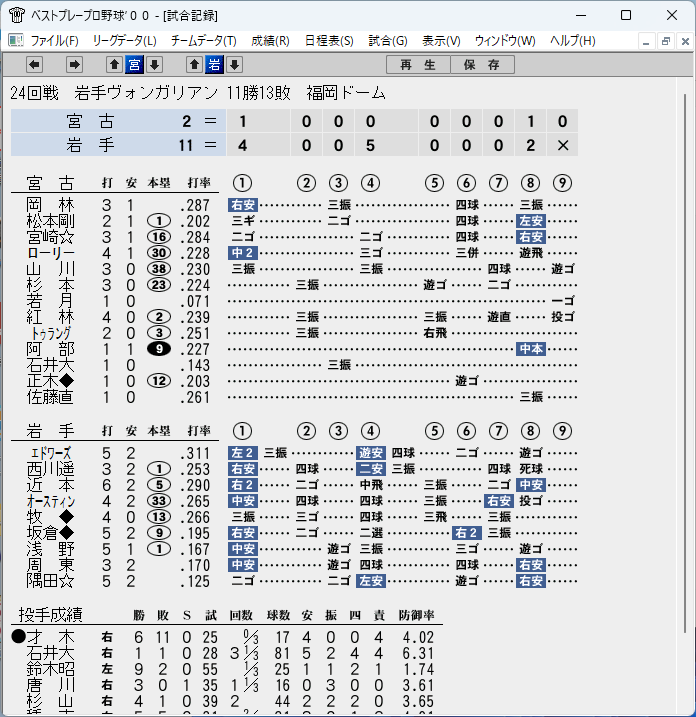
Task: Click the document icon left of ファイル menu
Action: [15, 41]
